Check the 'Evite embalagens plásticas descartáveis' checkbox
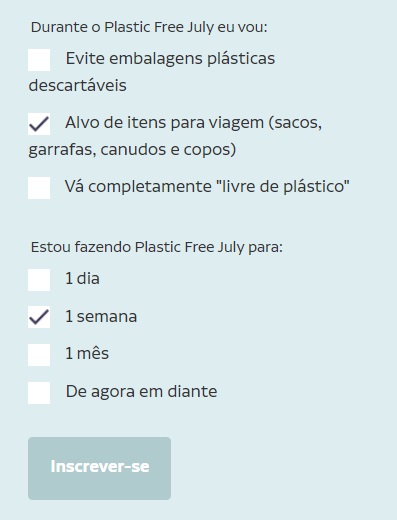 coord(39,60)
